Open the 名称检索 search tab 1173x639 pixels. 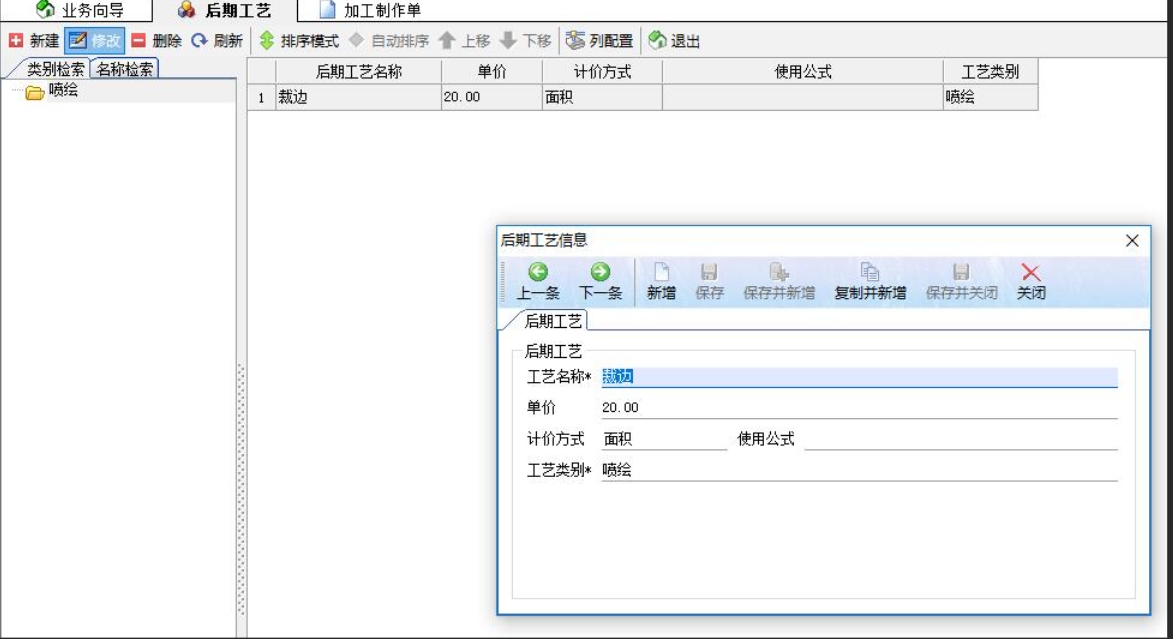click(126, 69)
